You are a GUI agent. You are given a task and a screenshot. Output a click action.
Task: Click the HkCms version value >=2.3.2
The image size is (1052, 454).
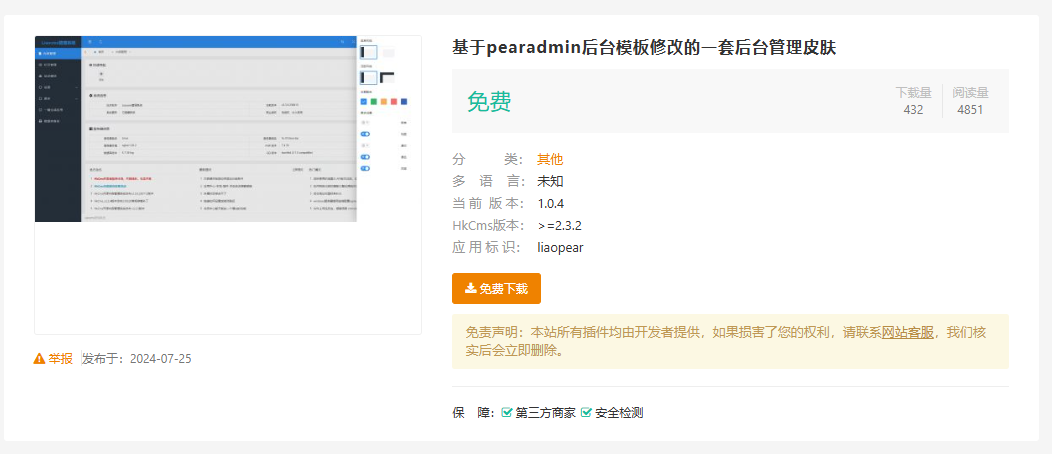(560, 225)
